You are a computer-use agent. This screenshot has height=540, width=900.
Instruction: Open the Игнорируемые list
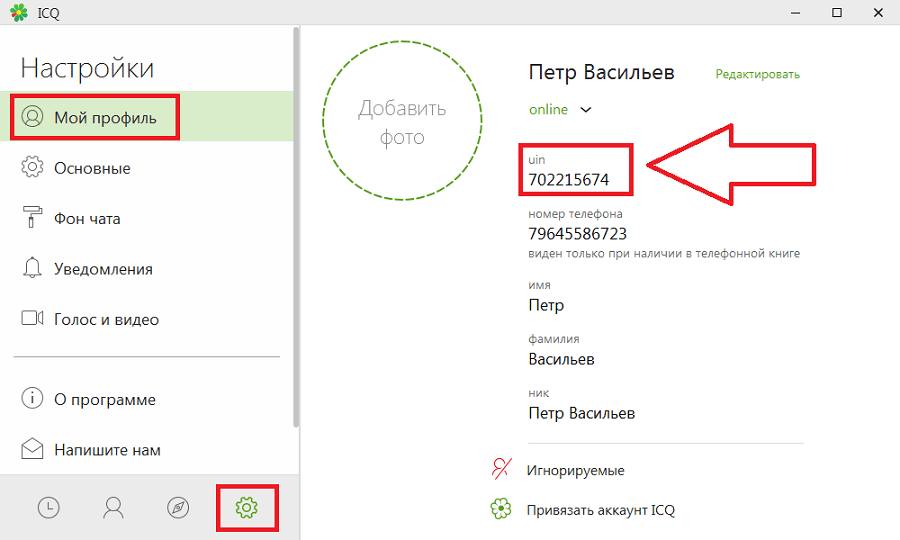click(x=575, y=471)
